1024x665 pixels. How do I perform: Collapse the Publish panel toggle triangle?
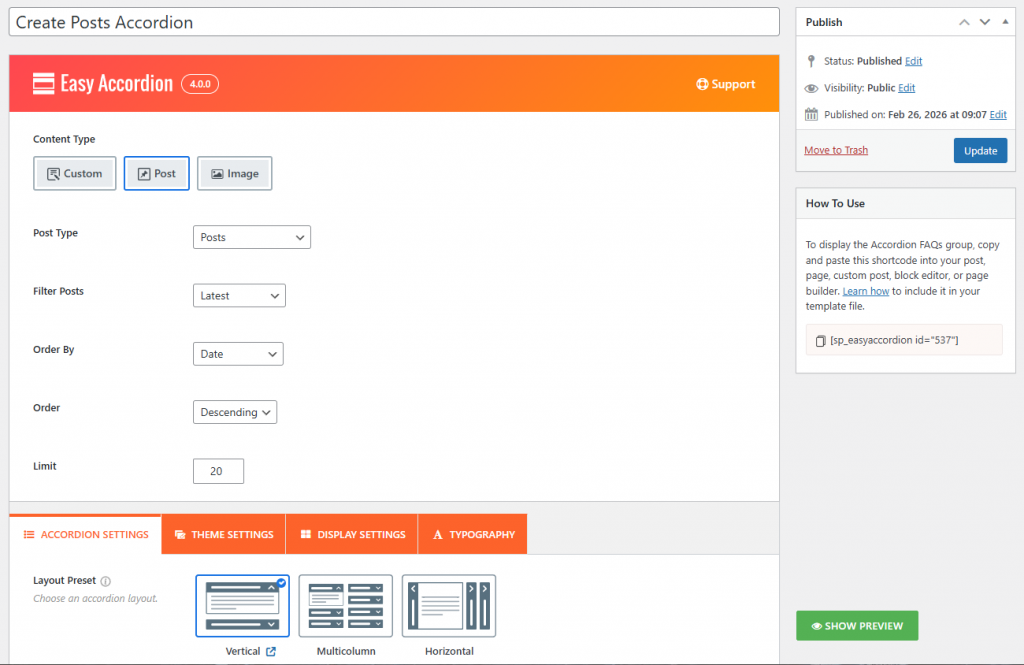point(1005,22)
